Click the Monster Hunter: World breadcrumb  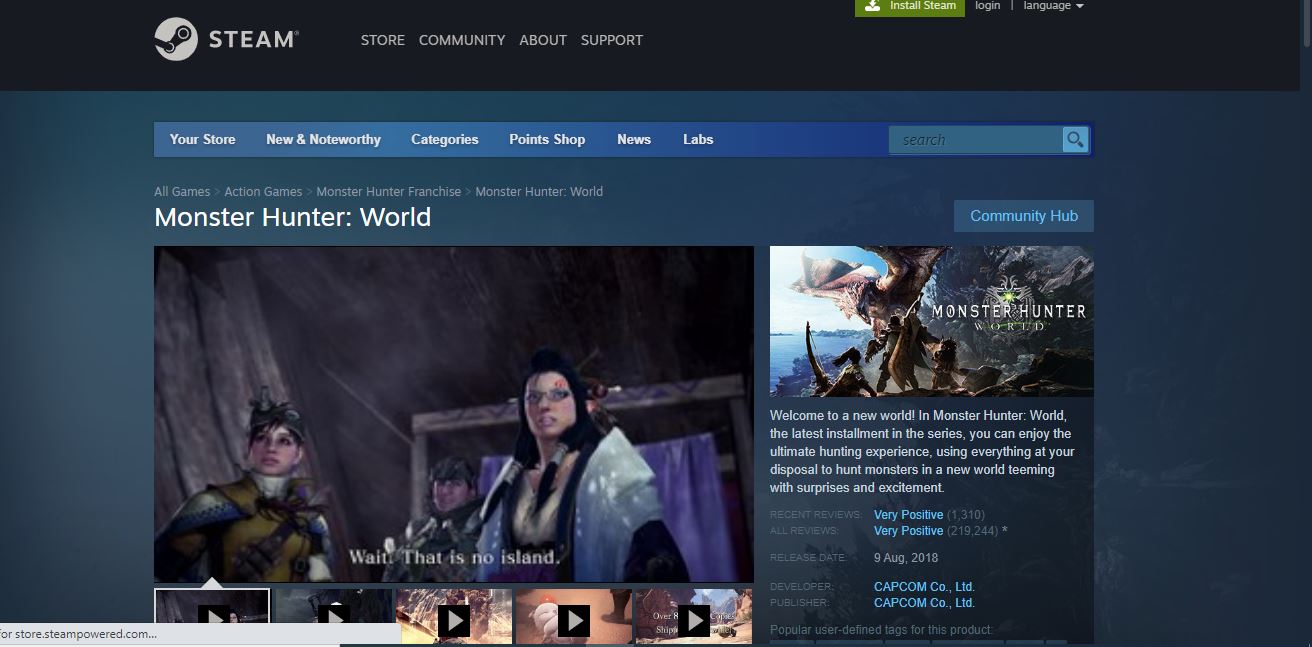[x=539, y=191]
